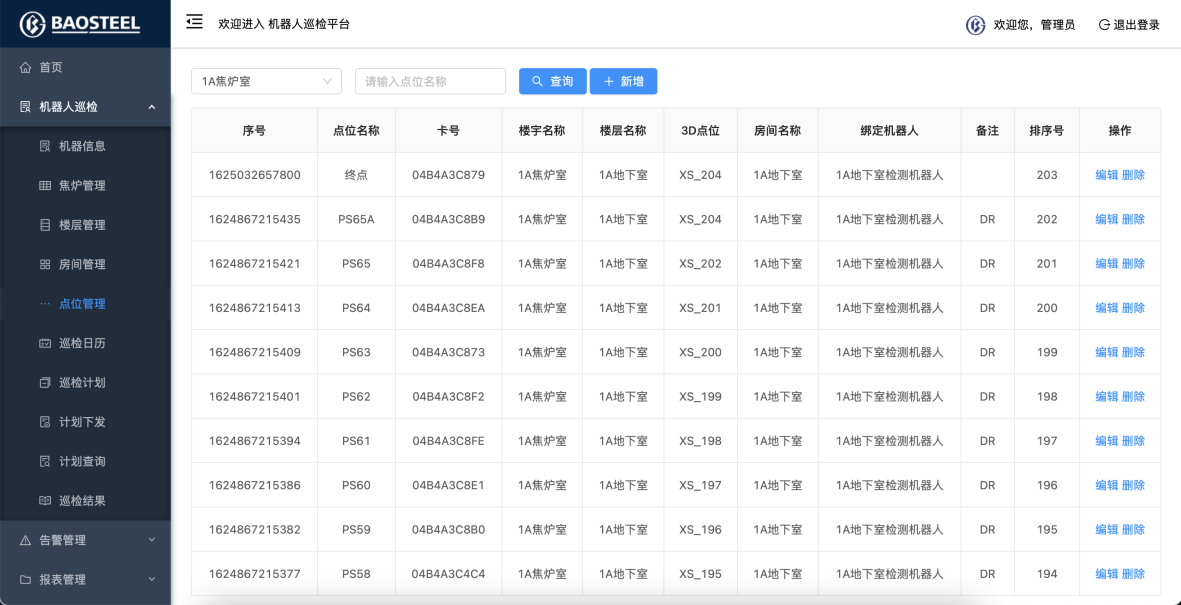
Task: Expand the 报表管理 submenu
Action: (152, 580)
